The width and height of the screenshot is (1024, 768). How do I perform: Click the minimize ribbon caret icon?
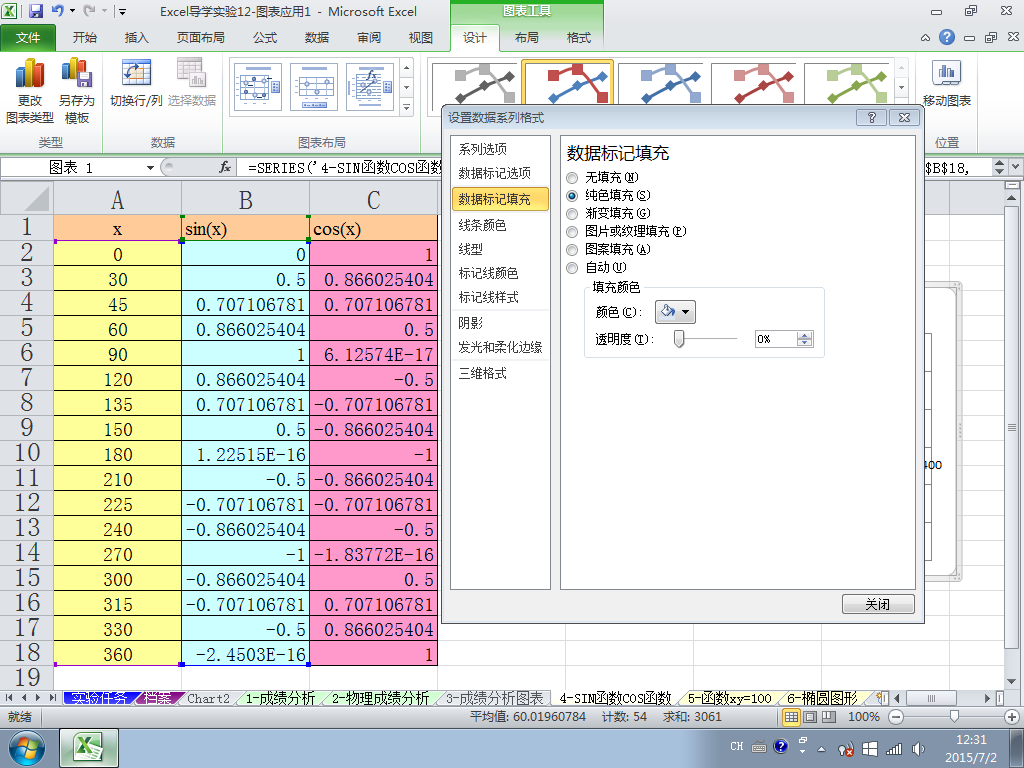click(x=925, y=38)
